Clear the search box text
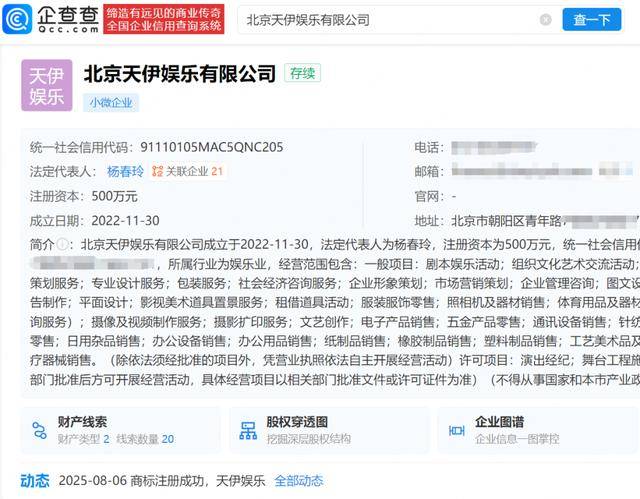The height and width of the screenshot is (499, 640). tap(545, 20)
